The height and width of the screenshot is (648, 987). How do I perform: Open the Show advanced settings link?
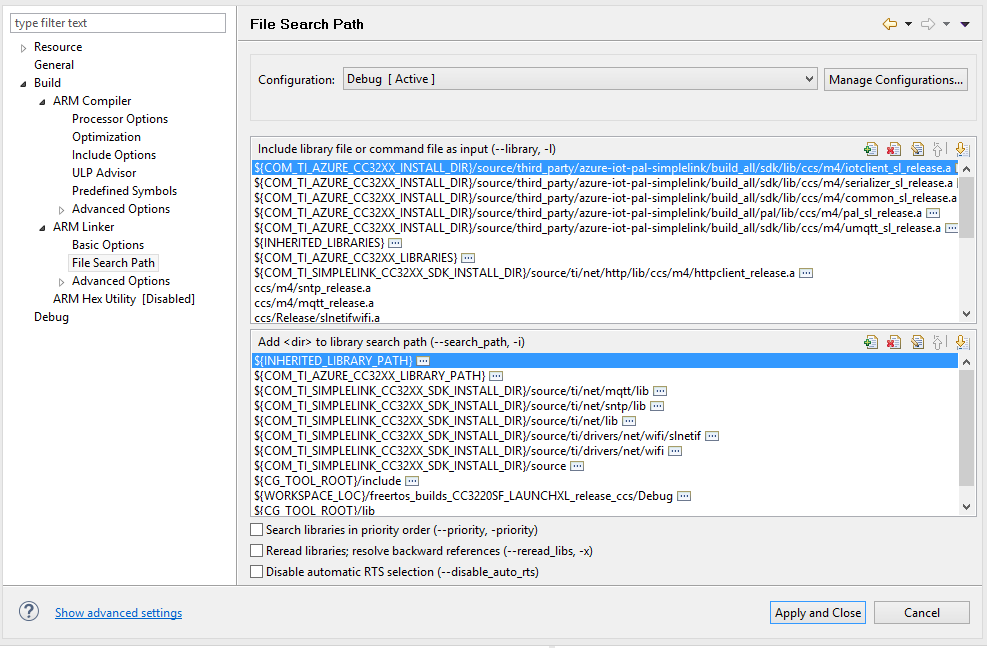(118, 613)
